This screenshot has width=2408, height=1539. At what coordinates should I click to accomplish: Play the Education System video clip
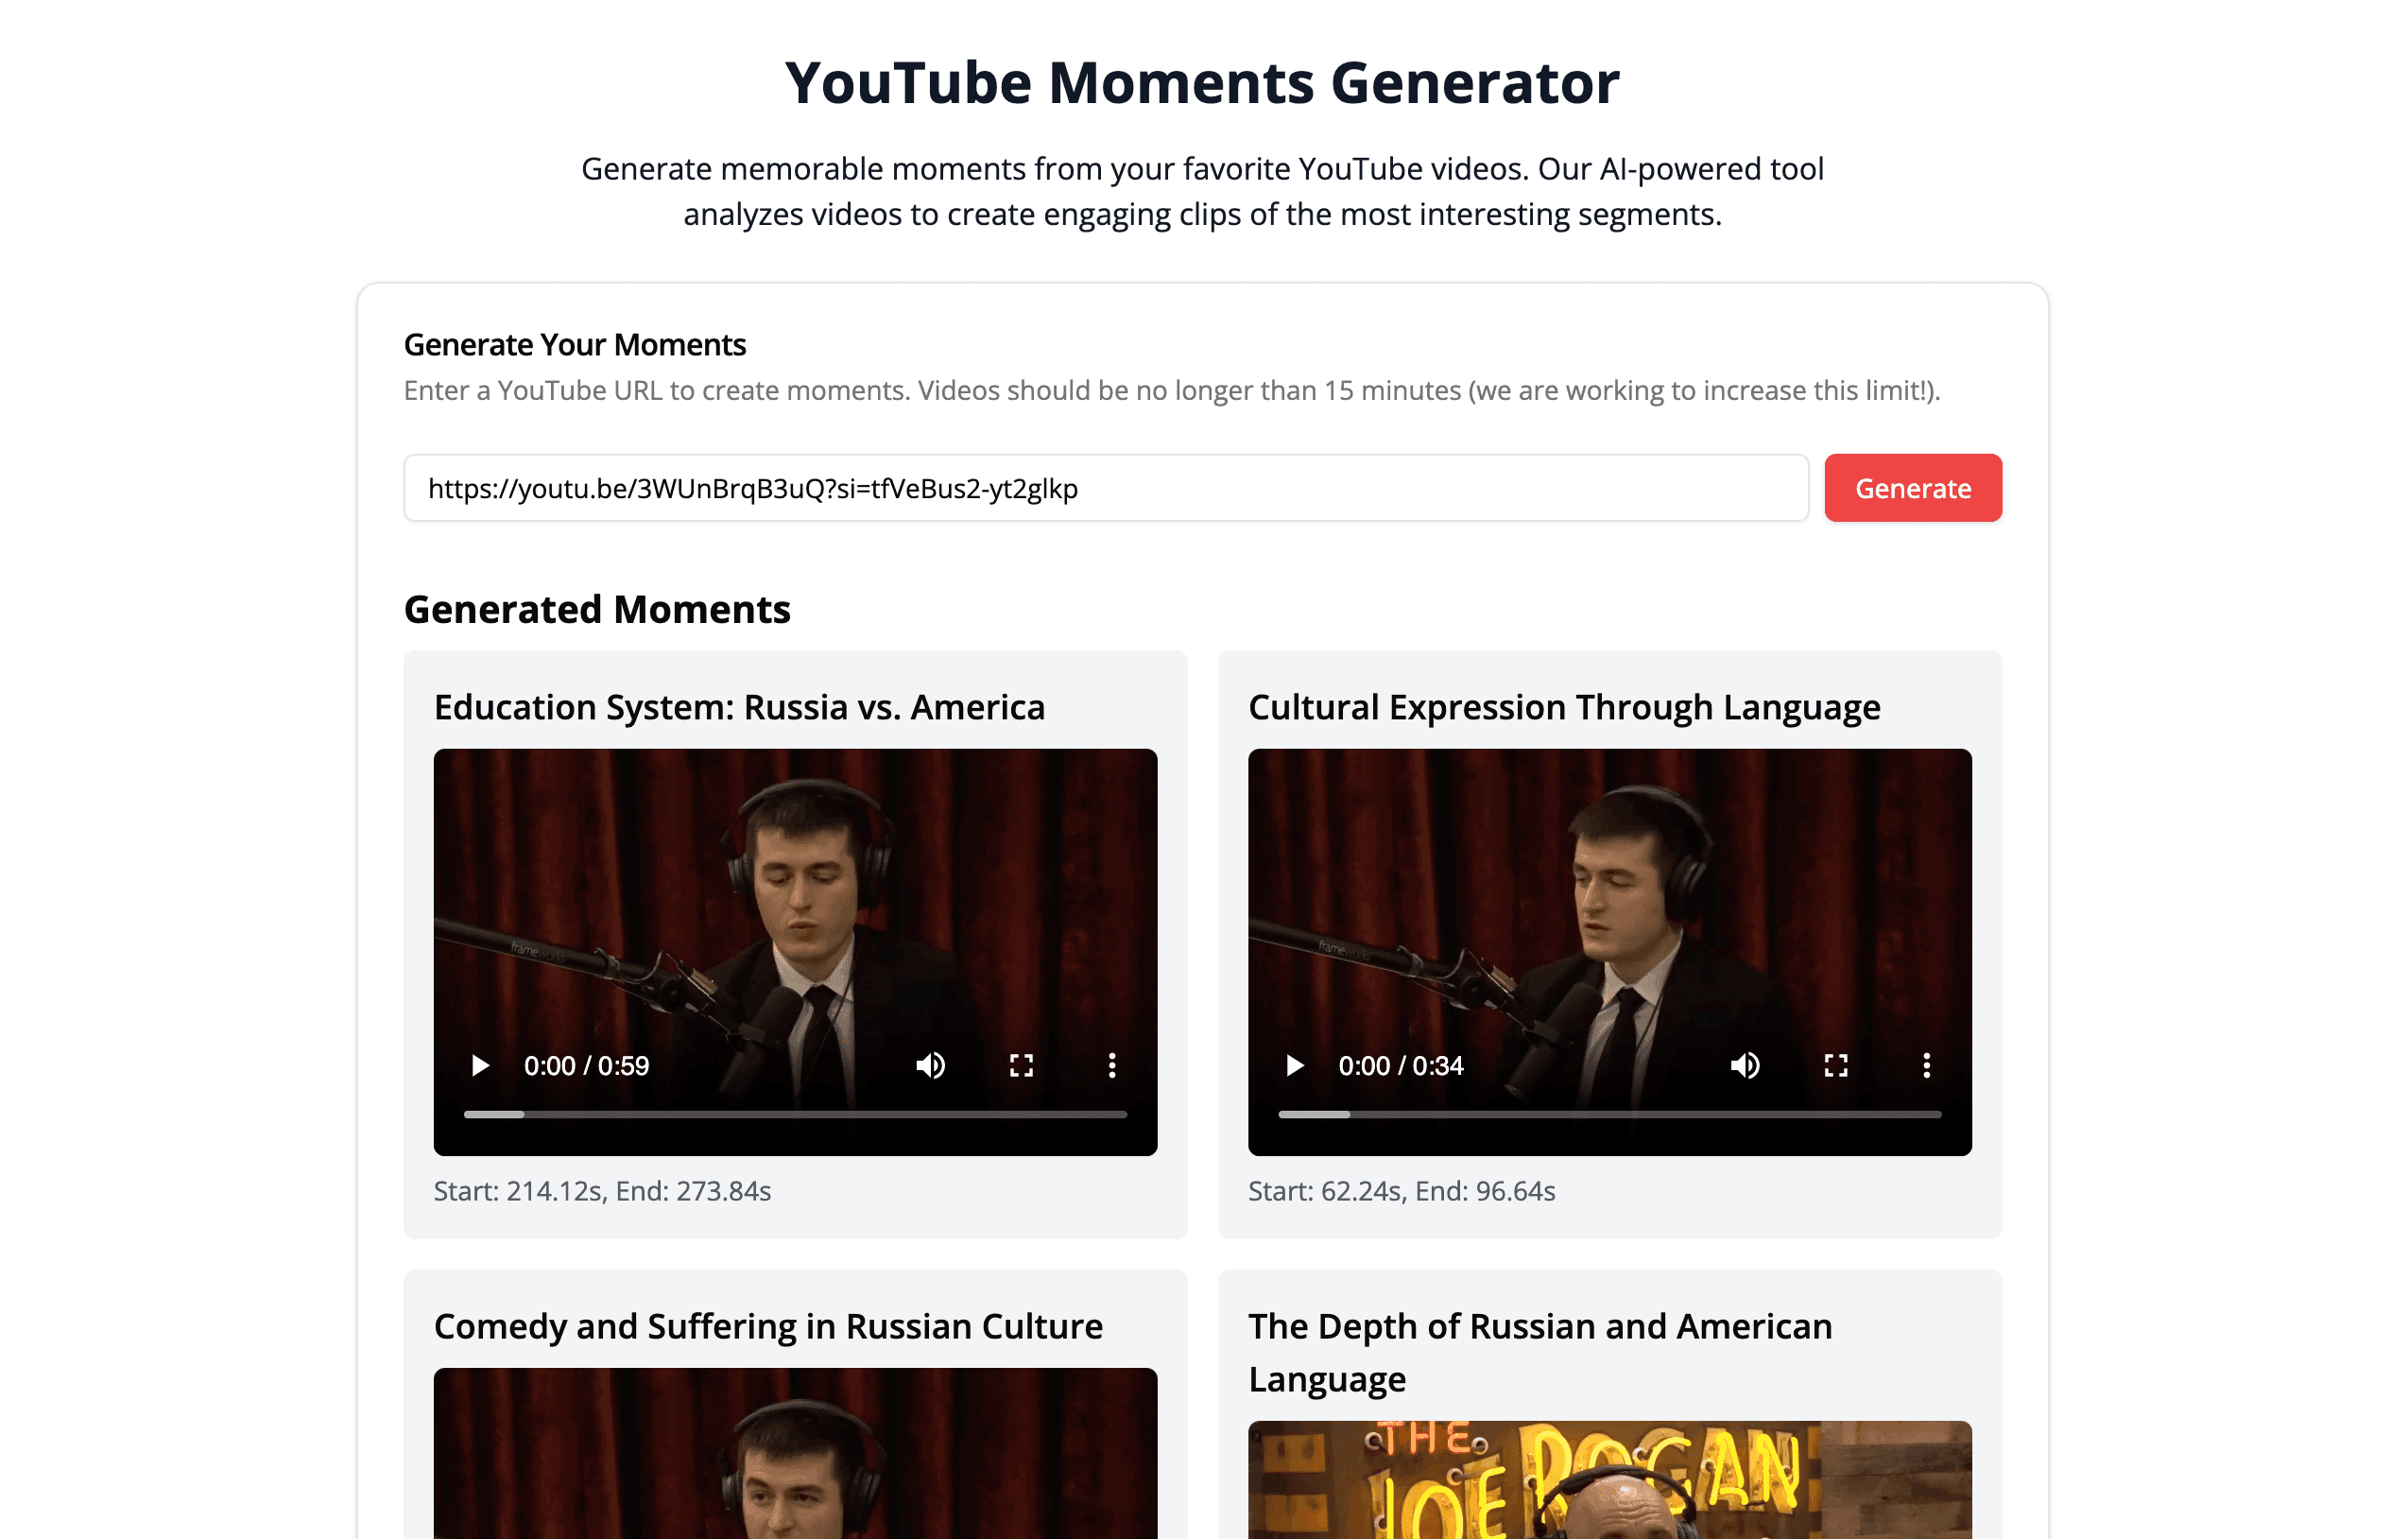coord(480,1066)
